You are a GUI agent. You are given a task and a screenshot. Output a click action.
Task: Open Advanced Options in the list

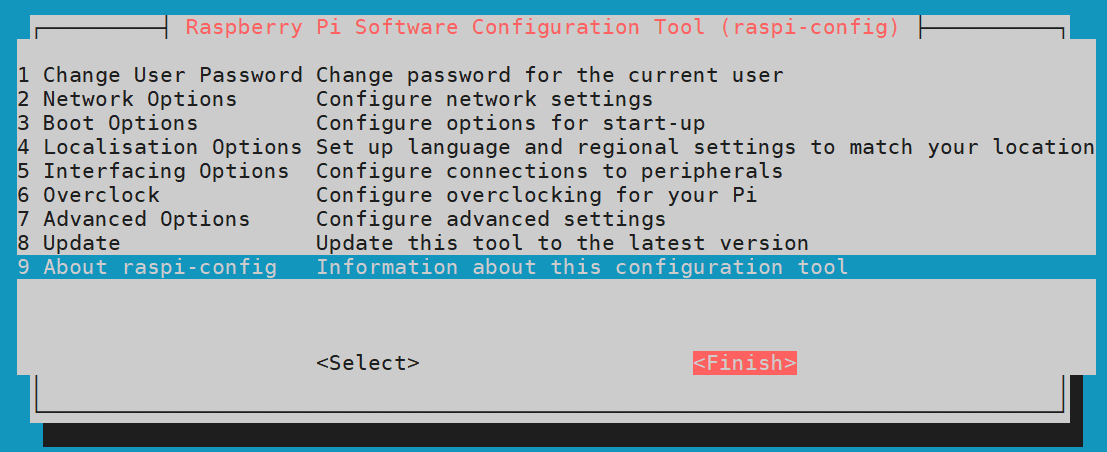coord(134,219)
